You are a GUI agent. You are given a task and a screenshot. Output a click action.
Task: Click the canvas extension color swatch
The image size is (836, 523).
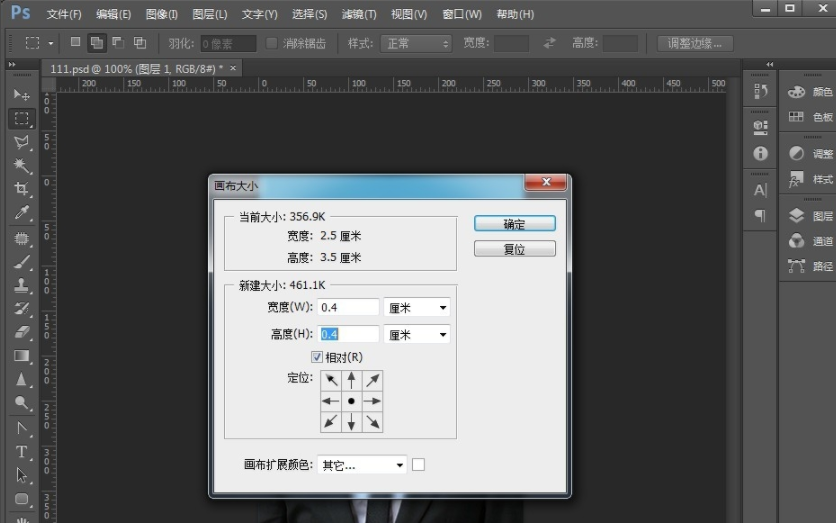[x=419, y=465]
